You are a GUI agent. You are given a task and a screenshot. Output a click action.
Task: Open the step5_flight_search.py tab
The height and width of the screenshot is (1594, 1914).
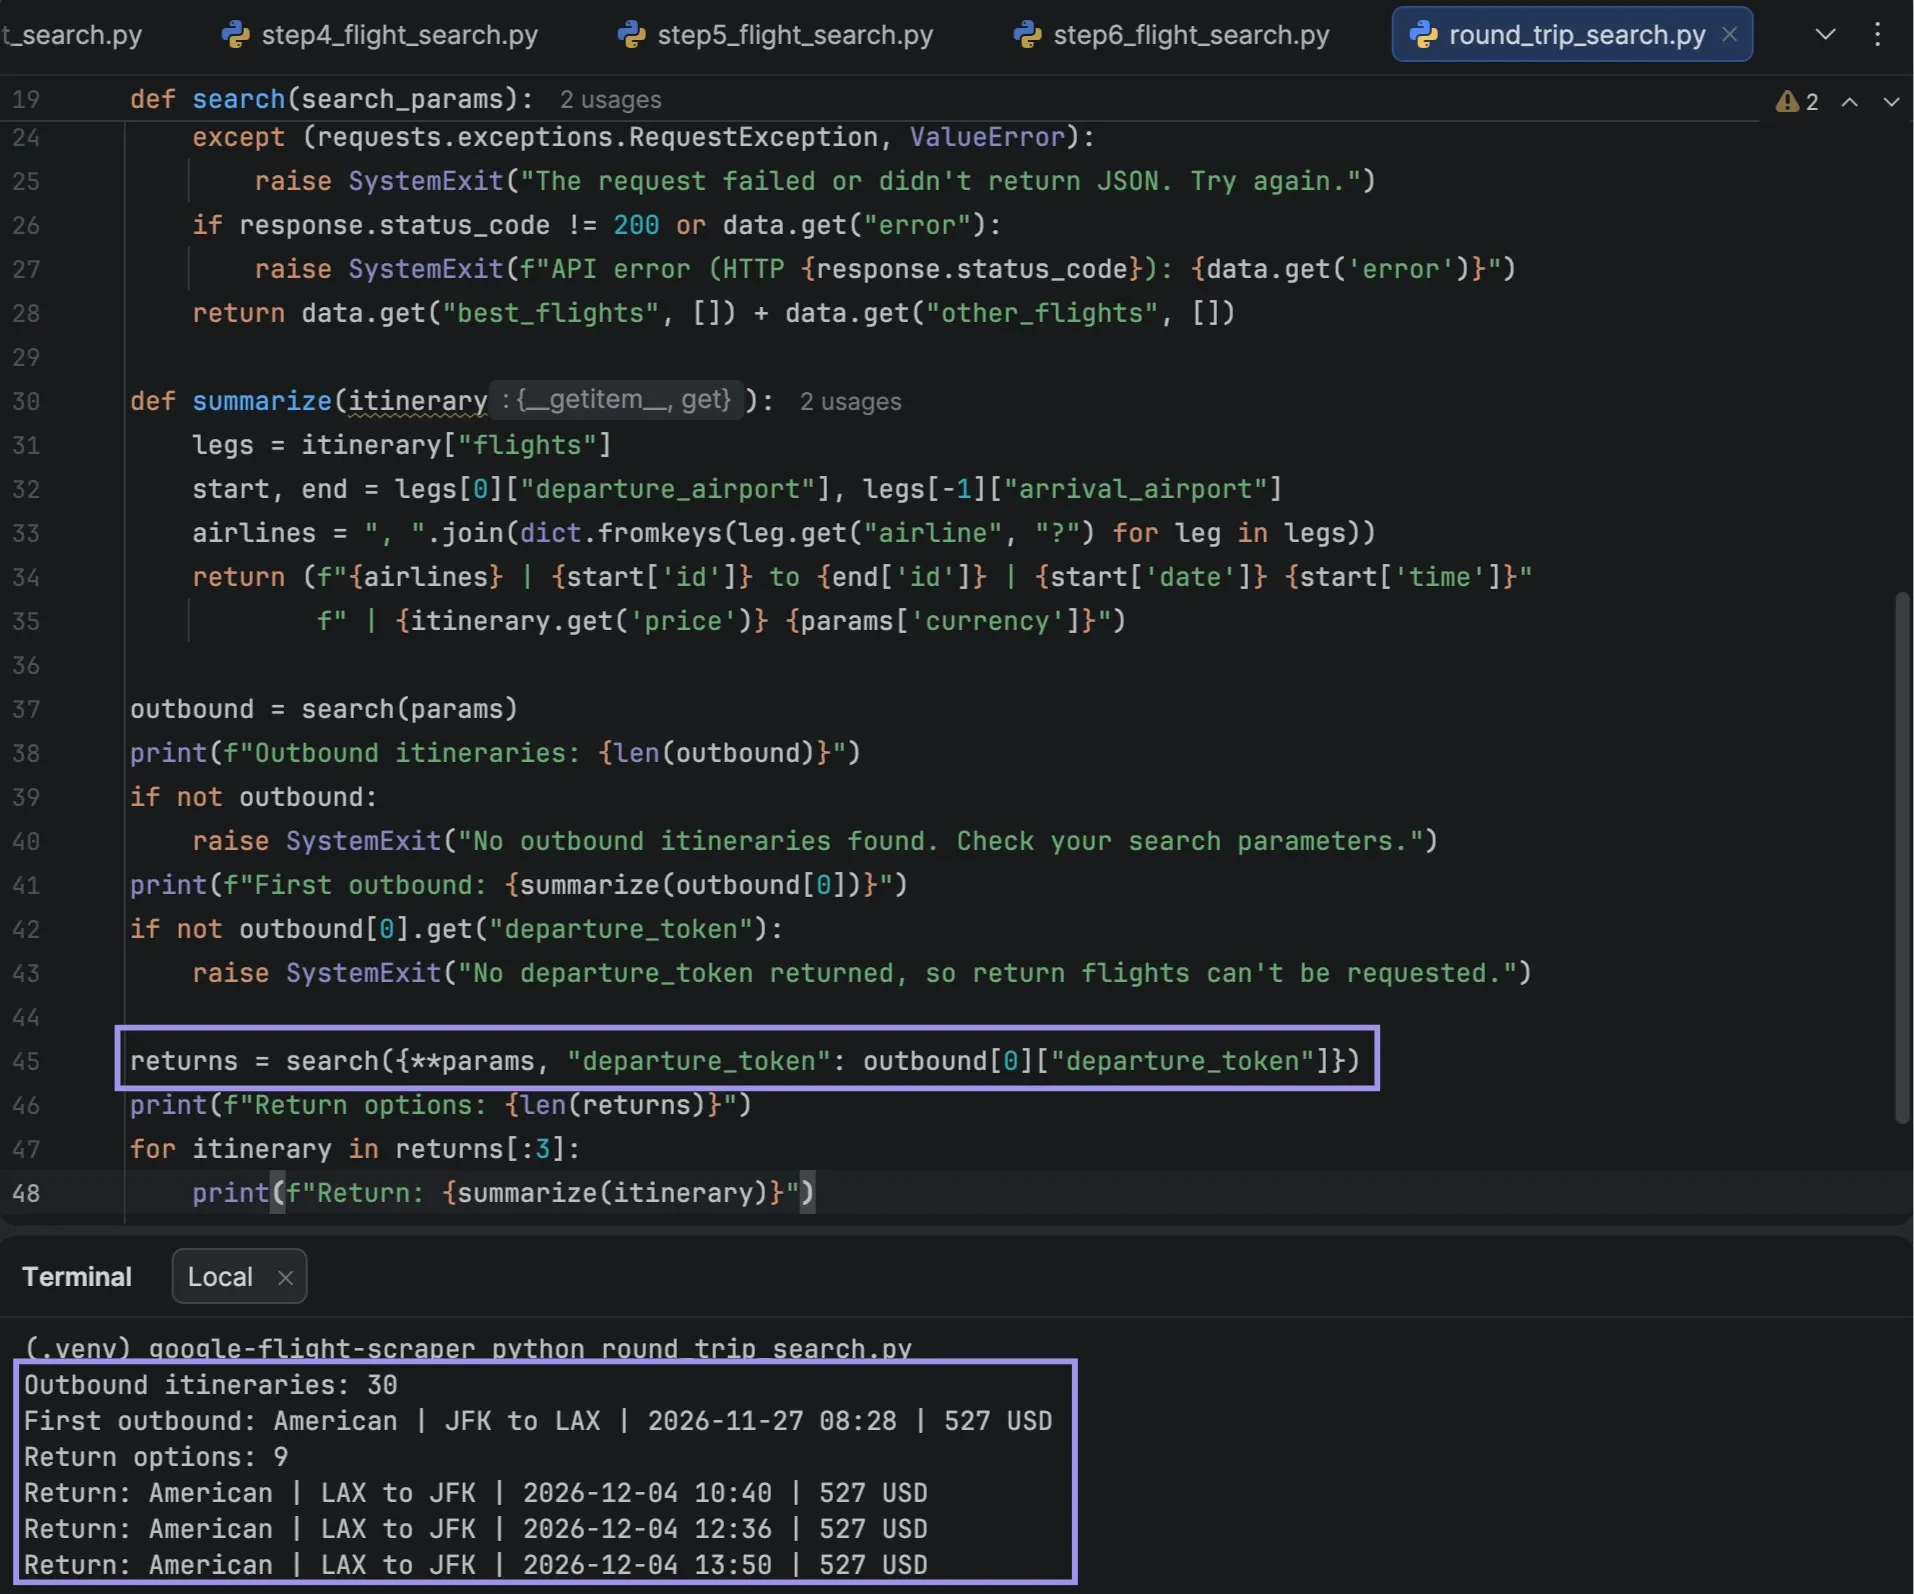(776, 35)
